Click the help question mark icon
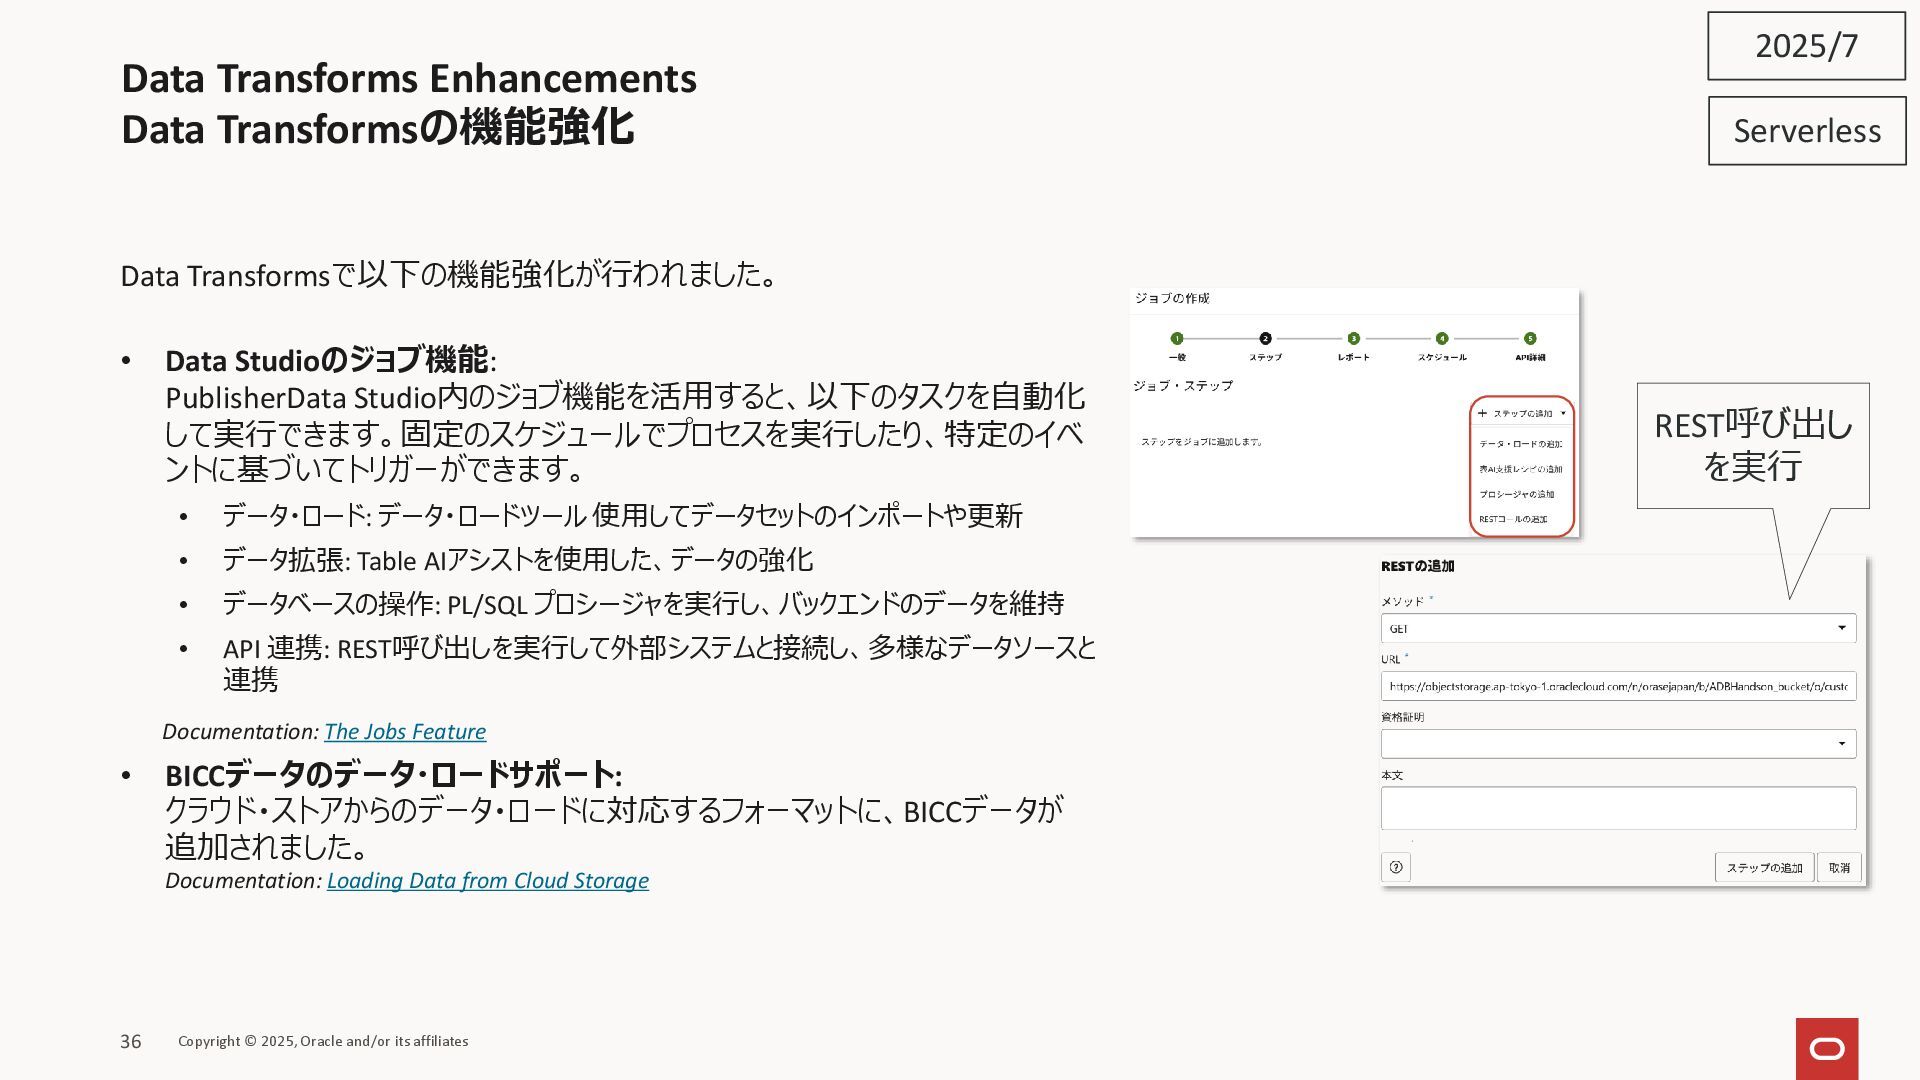This screenshot has width=1920, height=1080. (x=1396, y=867)
